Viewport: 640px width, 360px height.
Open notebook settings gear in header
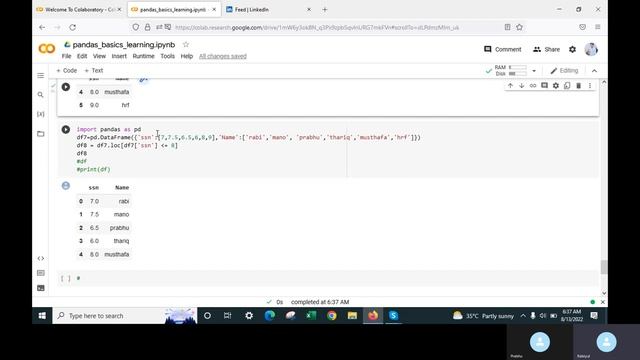coord(573,49)
